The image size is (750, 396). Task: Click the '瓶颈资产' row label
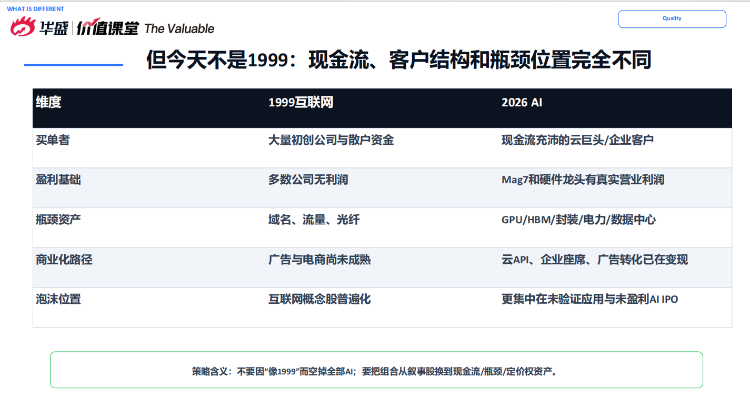click(58, 220)
